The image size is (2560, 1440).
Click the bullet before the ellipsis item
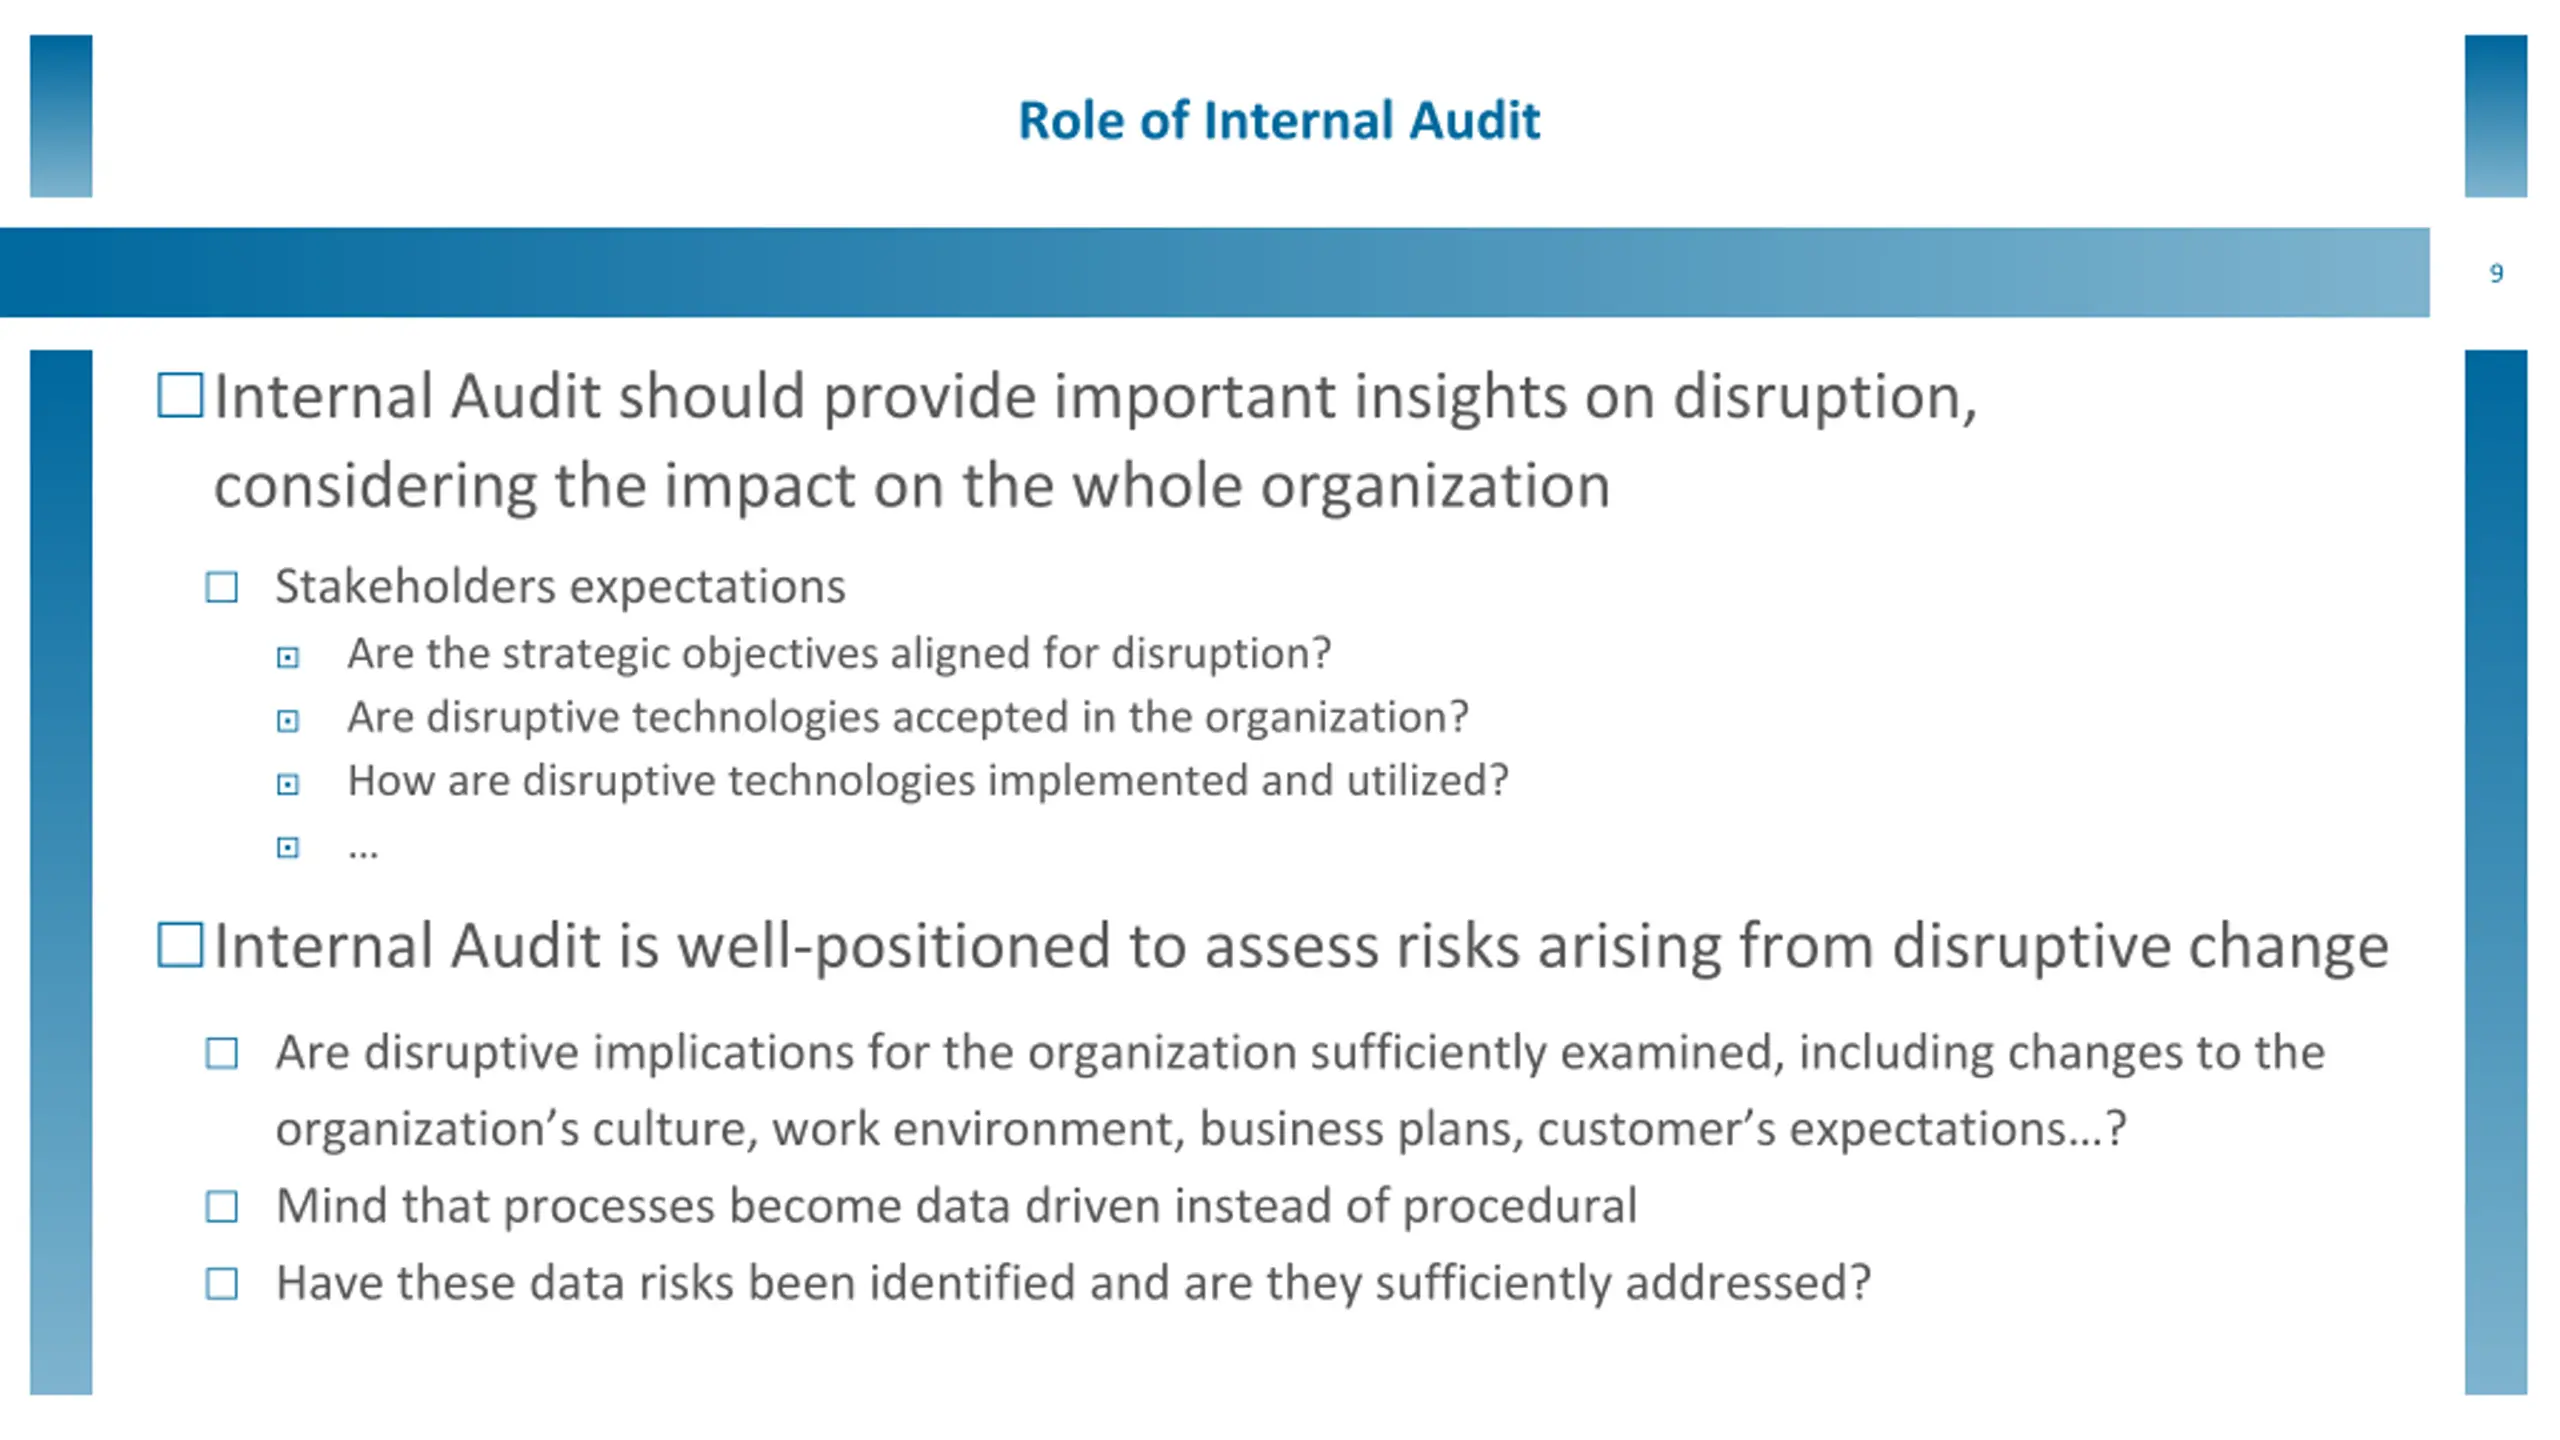tap(288, 848)
